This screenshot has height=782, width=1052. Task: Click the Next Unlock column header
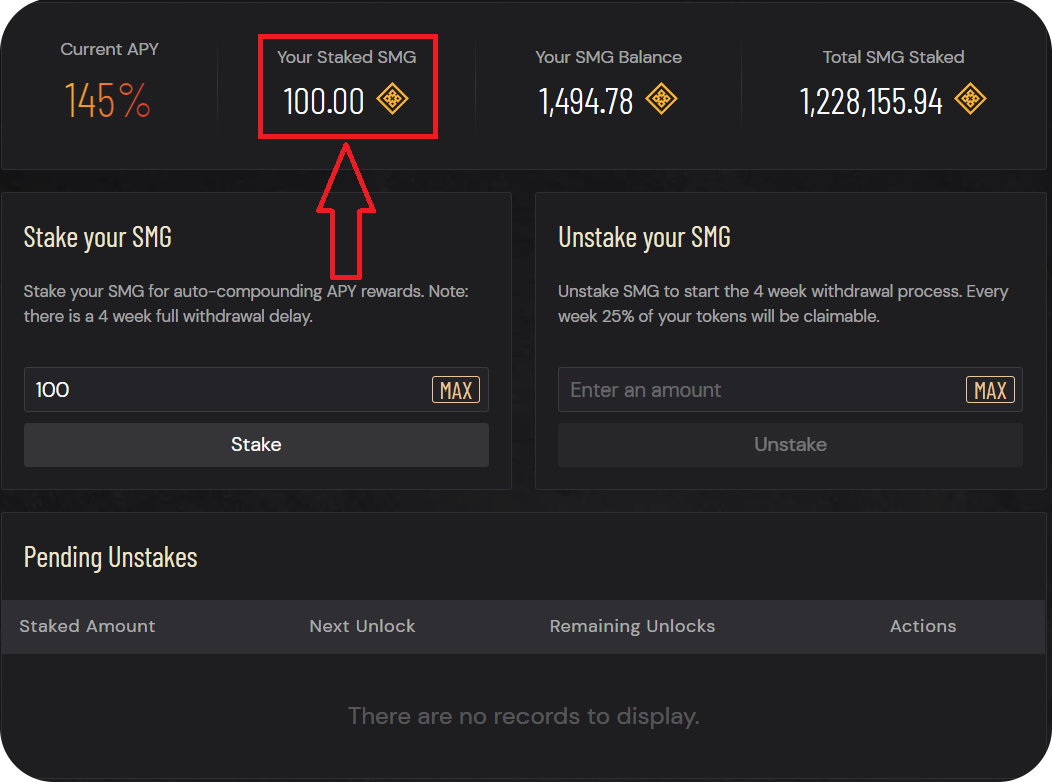coord(362,626)
